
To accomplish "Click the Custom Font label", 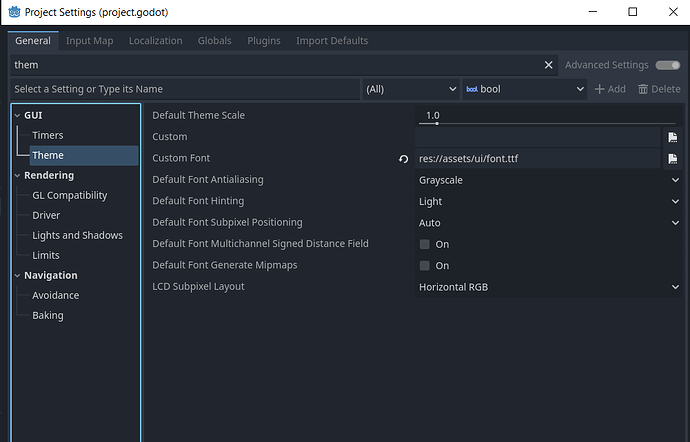I will [x=181, y=158].
